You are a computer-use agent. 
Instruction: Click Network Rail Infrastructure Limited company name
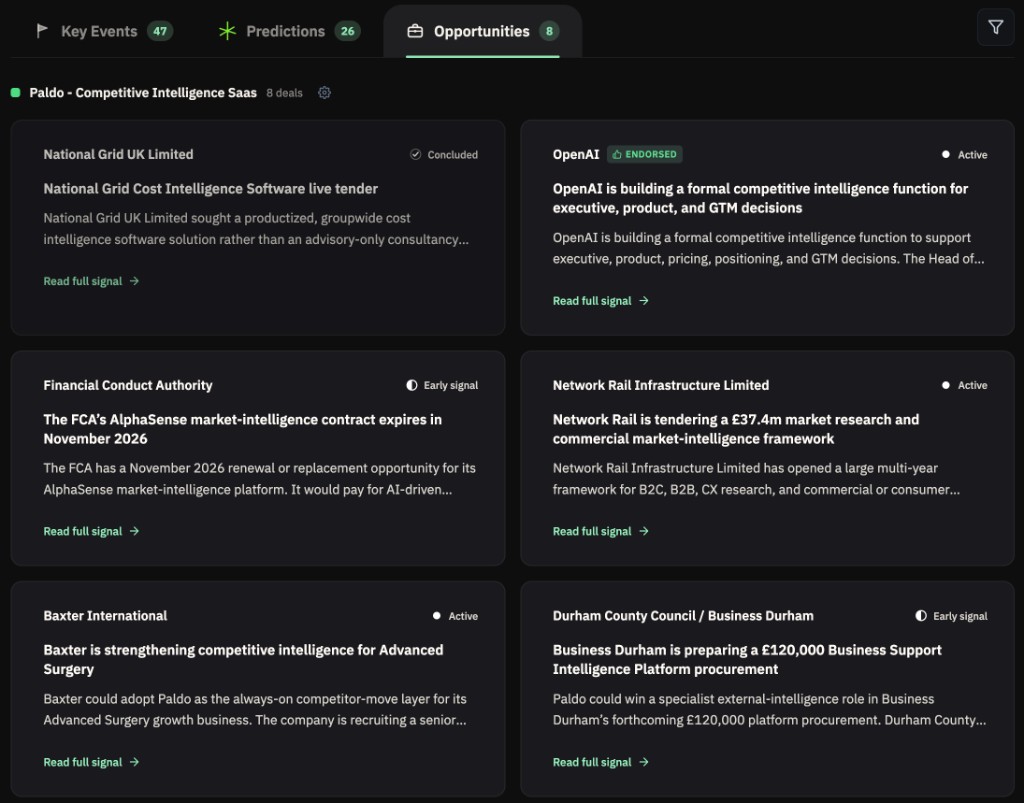(x=661, y=385)
